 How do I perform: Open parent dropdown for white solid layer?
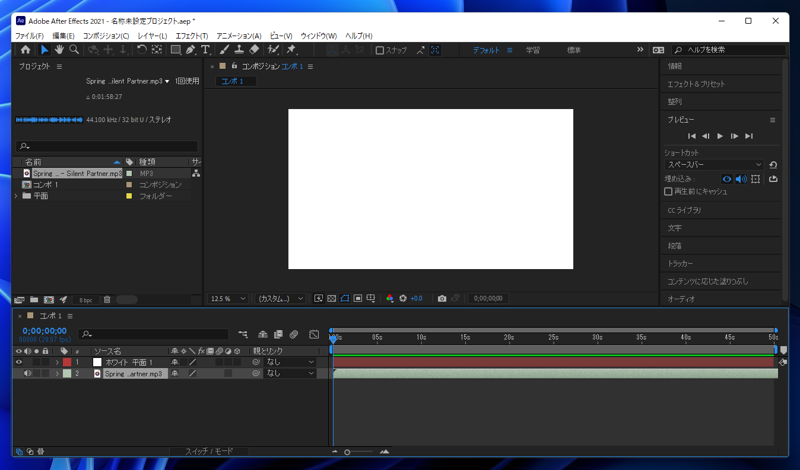289,362
